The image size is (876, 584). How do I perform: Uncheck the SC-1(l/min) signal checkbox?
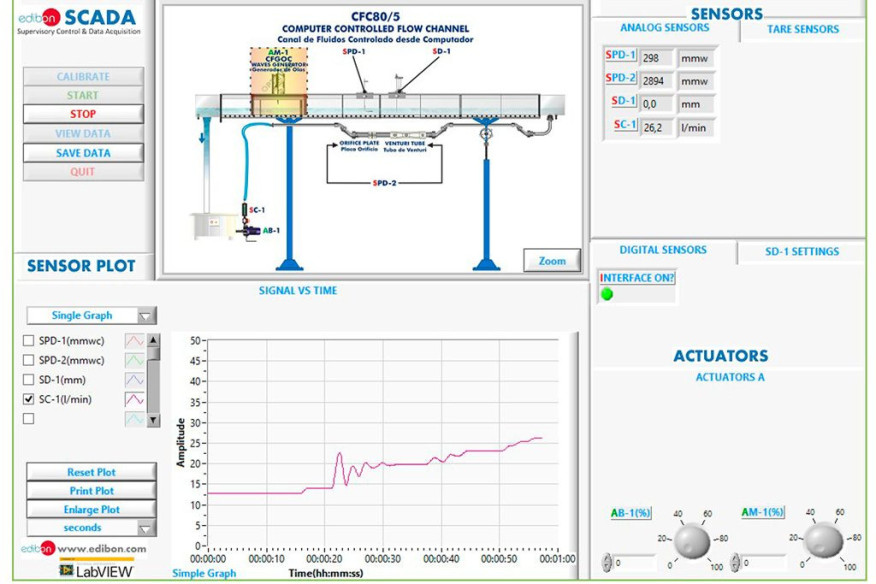(28, 400)
